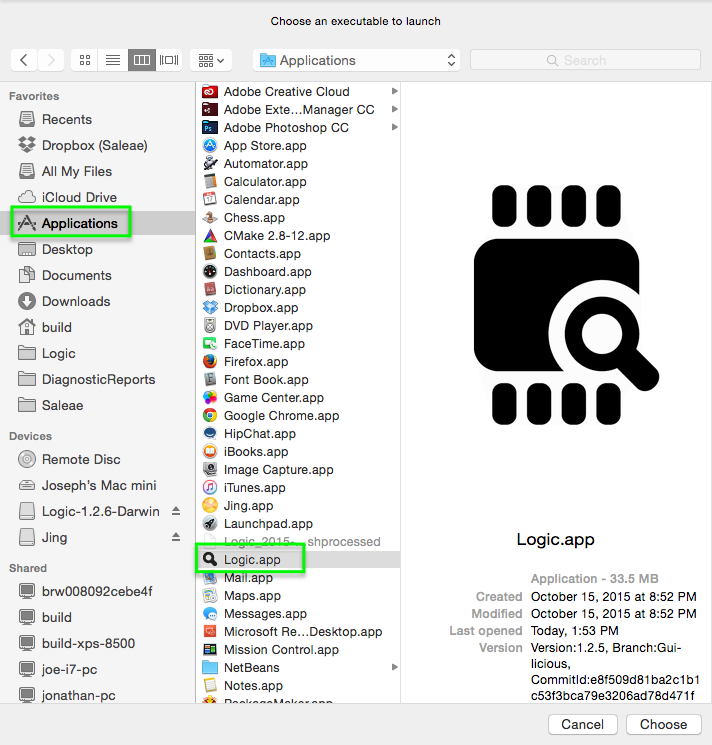Screen dimensions: 712x745
Task: Click the Dropbox.app icon in the list
Action: (x=210, y=308)
